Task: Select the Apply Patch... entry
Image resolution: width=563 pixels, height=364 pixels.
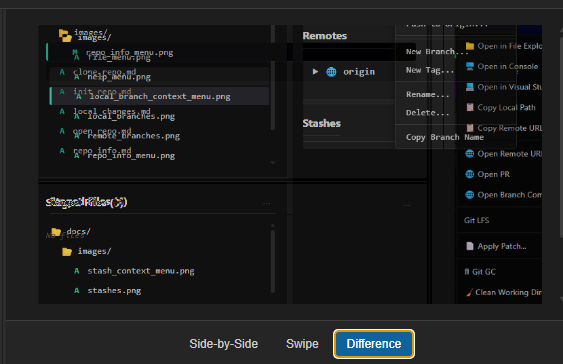Action: pyautogui.click(x=502, y=246)
